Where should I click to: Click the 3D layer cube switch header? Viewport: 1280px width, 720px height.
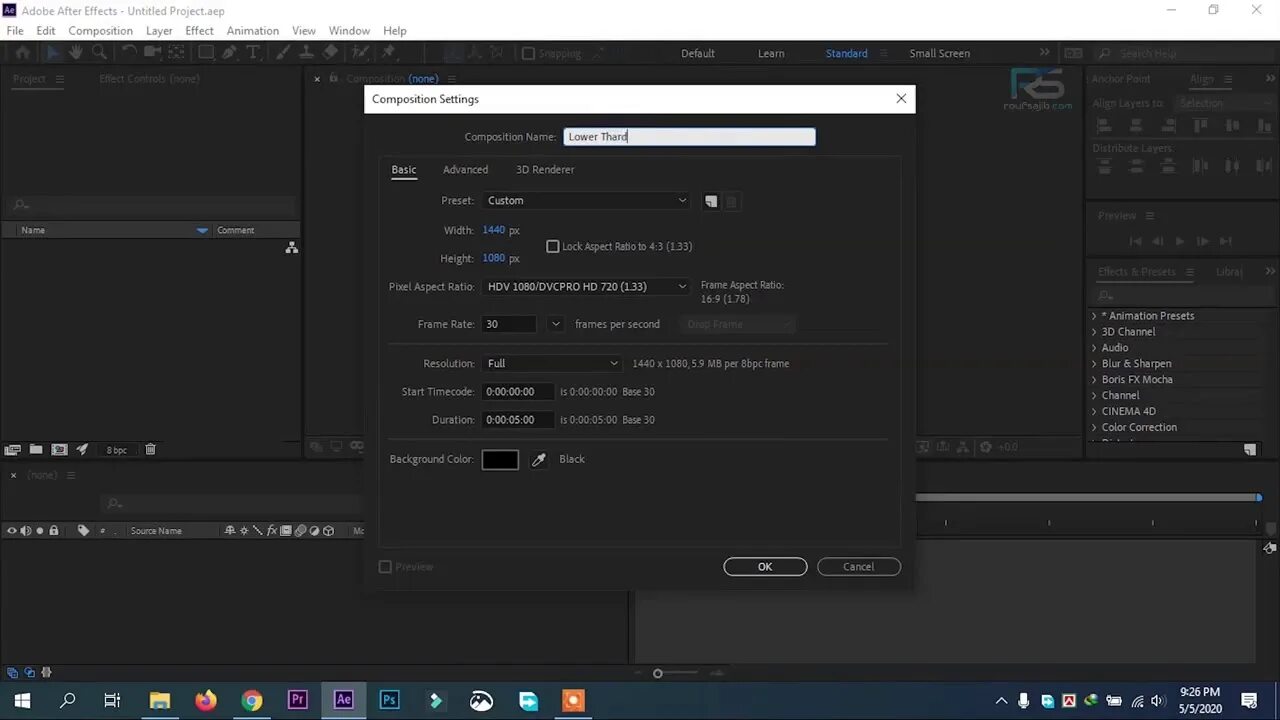(x=328, y=531)
